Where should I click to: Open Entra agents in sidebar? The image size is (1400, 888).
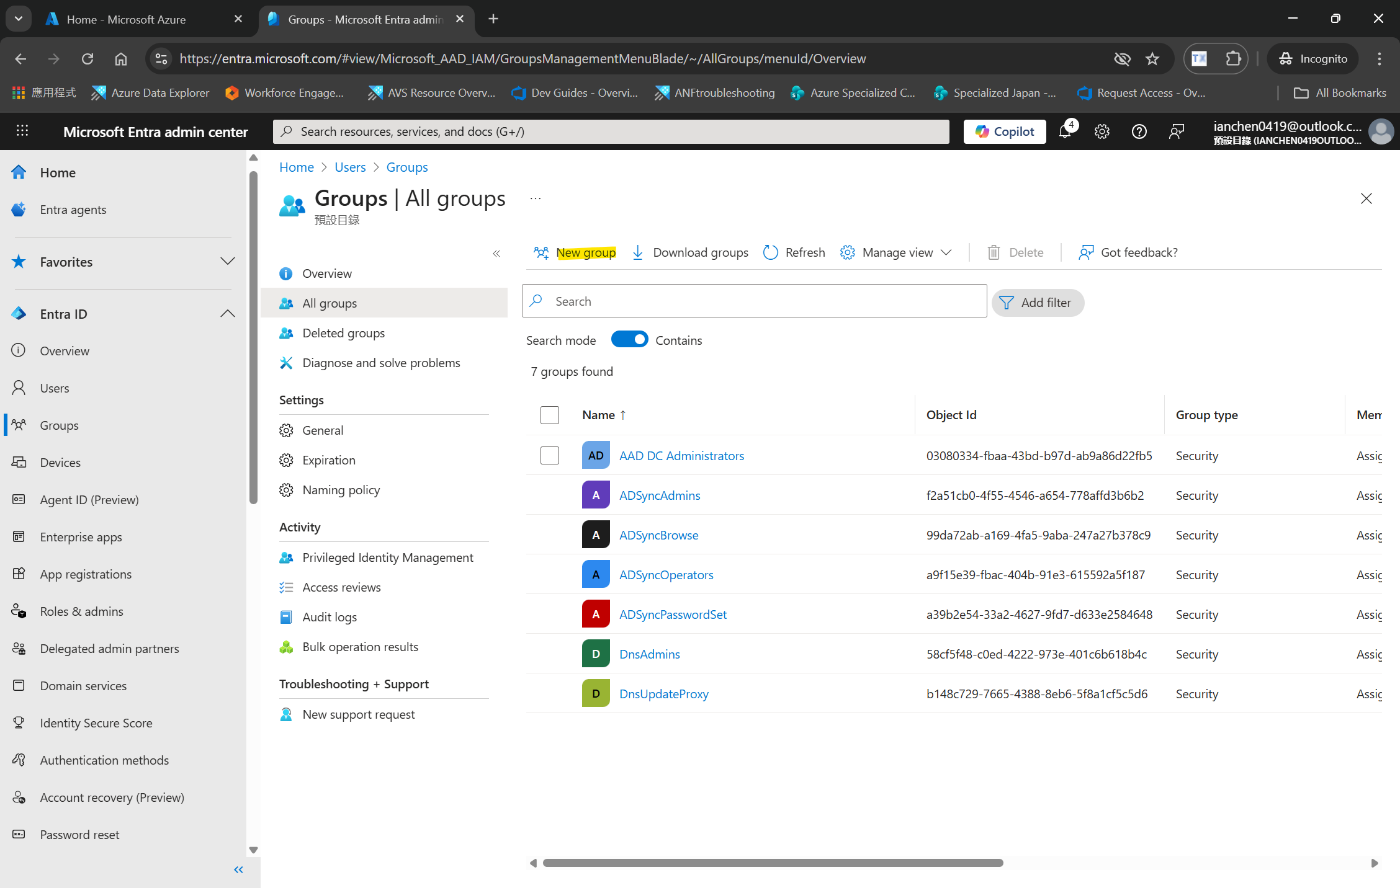click(x=73, y=210)
